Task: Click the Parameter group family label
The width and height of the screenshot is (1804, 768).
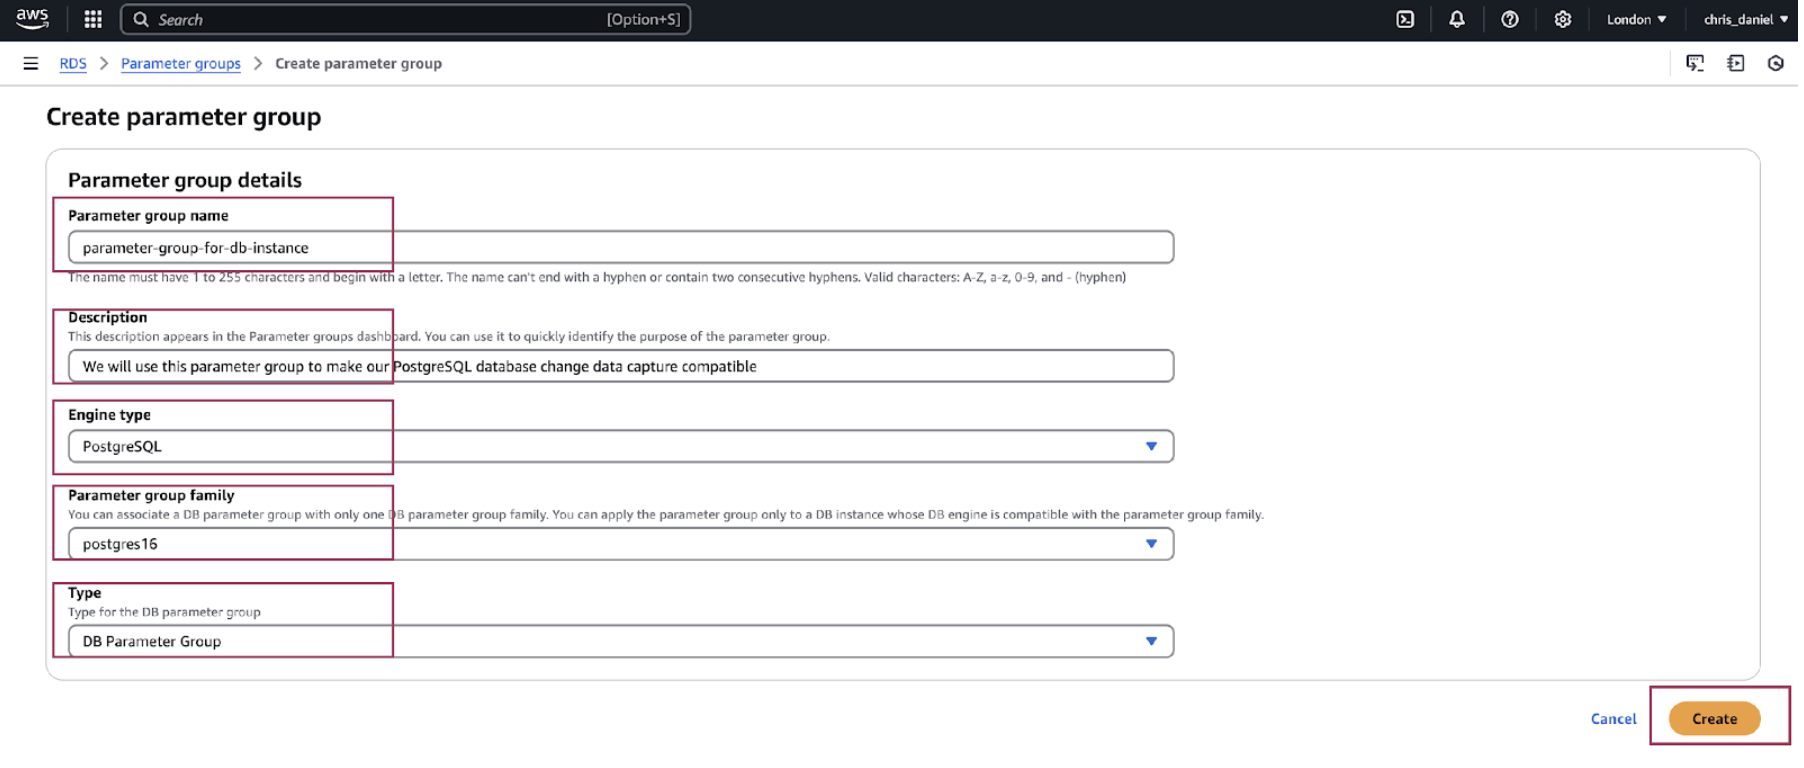Action: tap(151, 495)
